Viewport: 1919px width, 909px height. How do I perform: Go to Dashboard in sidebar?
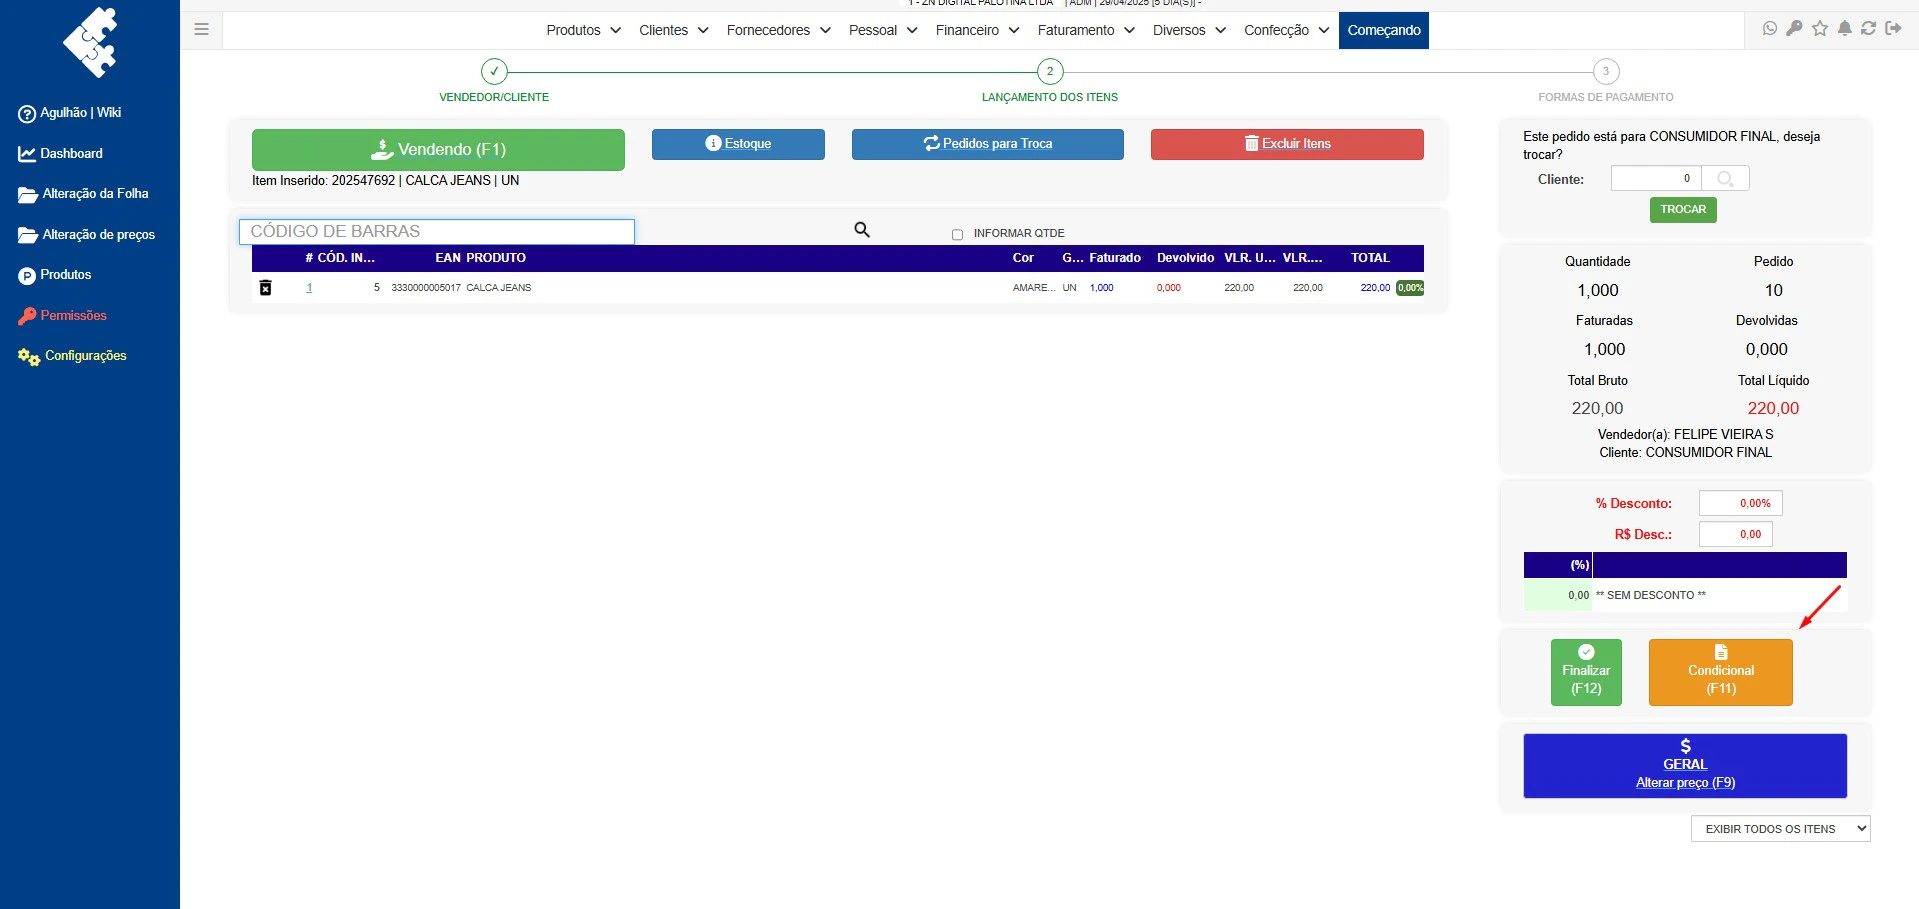coord(60,154)
